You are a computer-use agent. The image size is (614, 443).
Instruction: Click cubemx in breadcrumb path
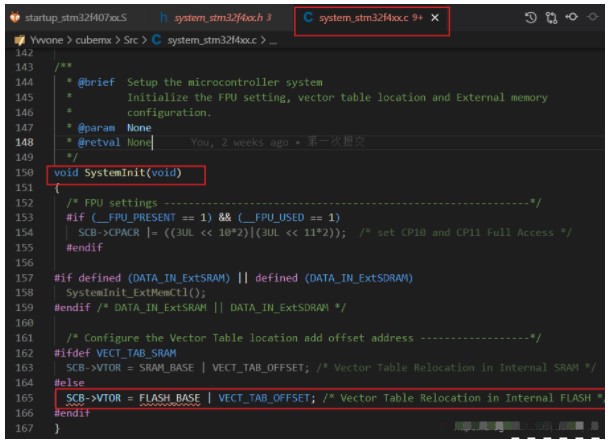93,40
